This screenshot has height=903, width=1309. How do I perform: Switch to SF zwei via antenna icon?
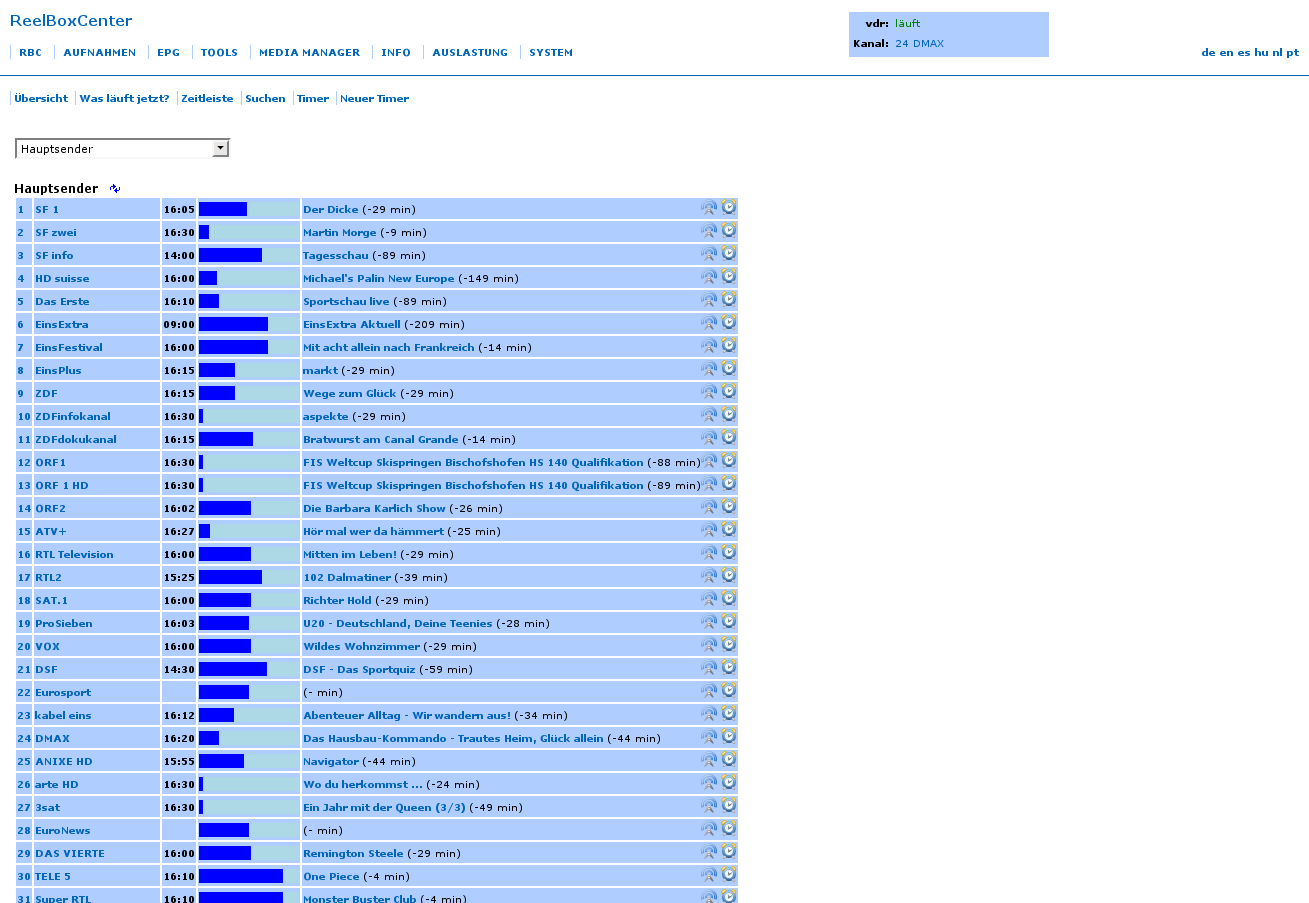pos(709,231)
